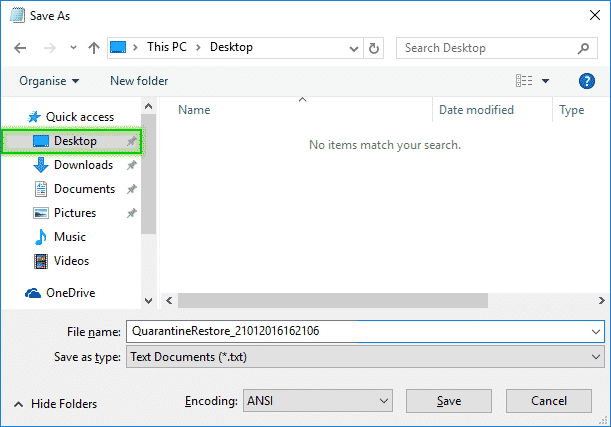Click the up one level arrow icon
611x427 pixels.
coord(93,47)
